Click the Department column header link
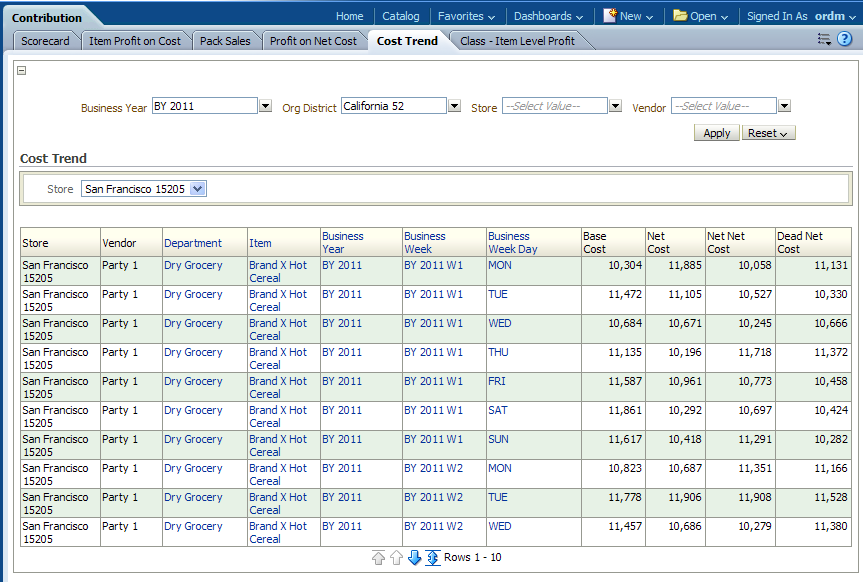This screenshot has height=582, width=863. click(x=193, y=243)
